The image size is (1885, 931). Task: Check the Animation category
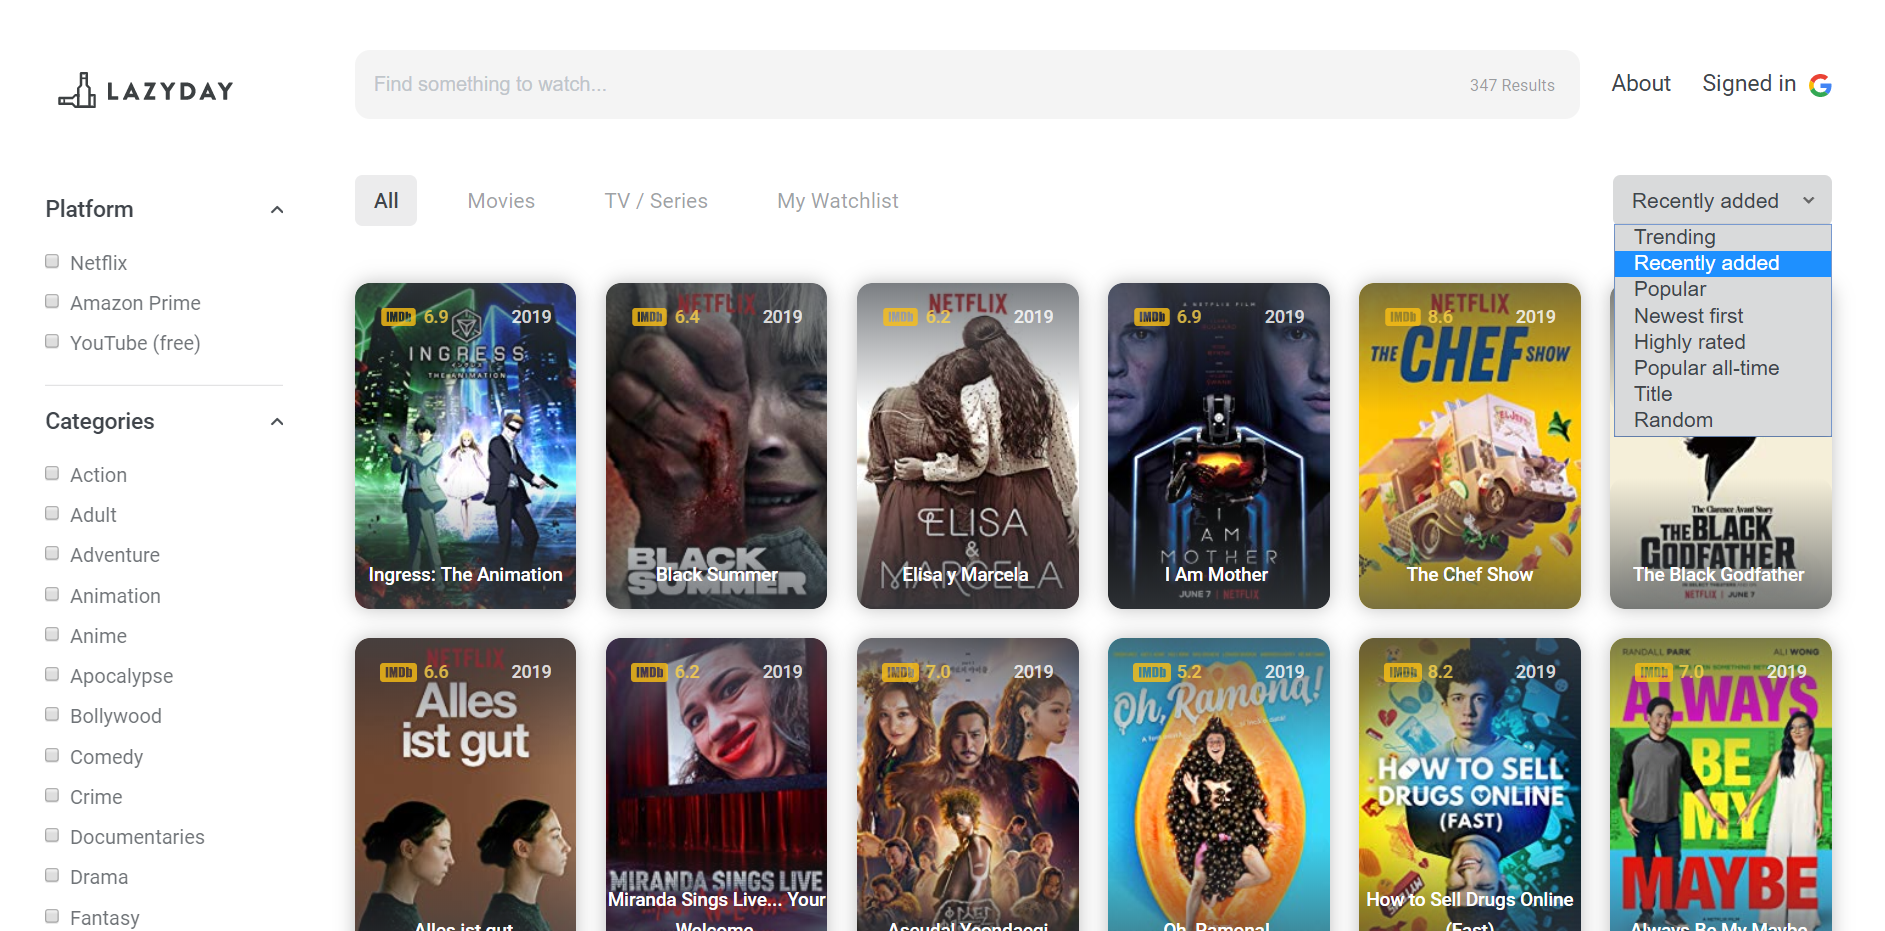52,594
